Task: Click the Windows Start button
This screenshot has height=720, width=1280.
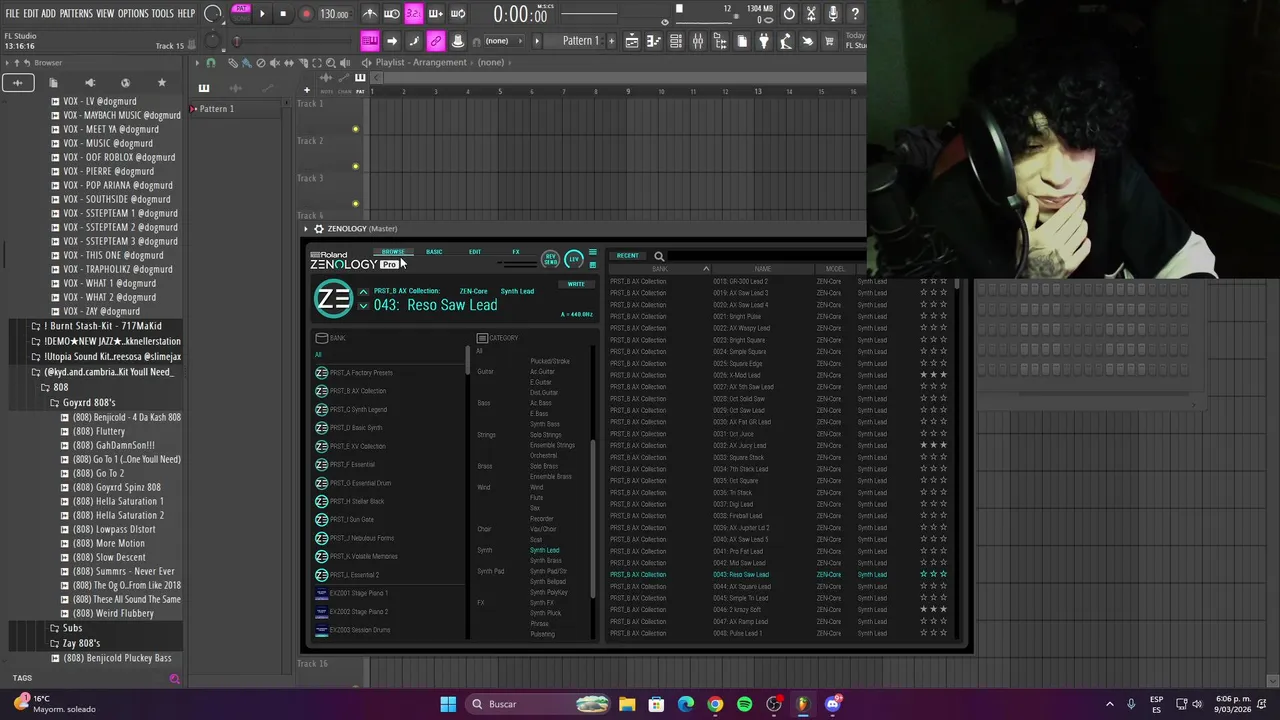Action: coord(448,704)
